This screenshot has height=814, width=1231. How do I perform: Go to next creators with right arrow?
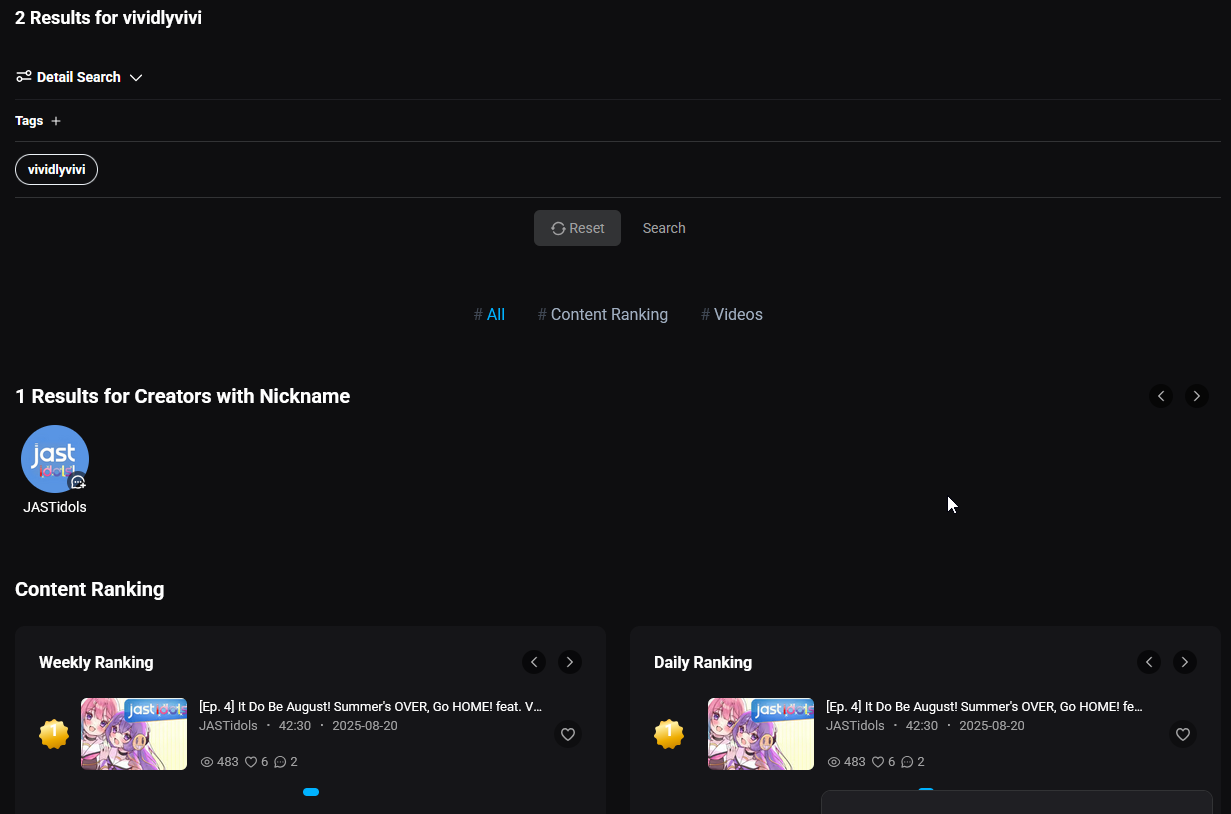point(1197,396)
